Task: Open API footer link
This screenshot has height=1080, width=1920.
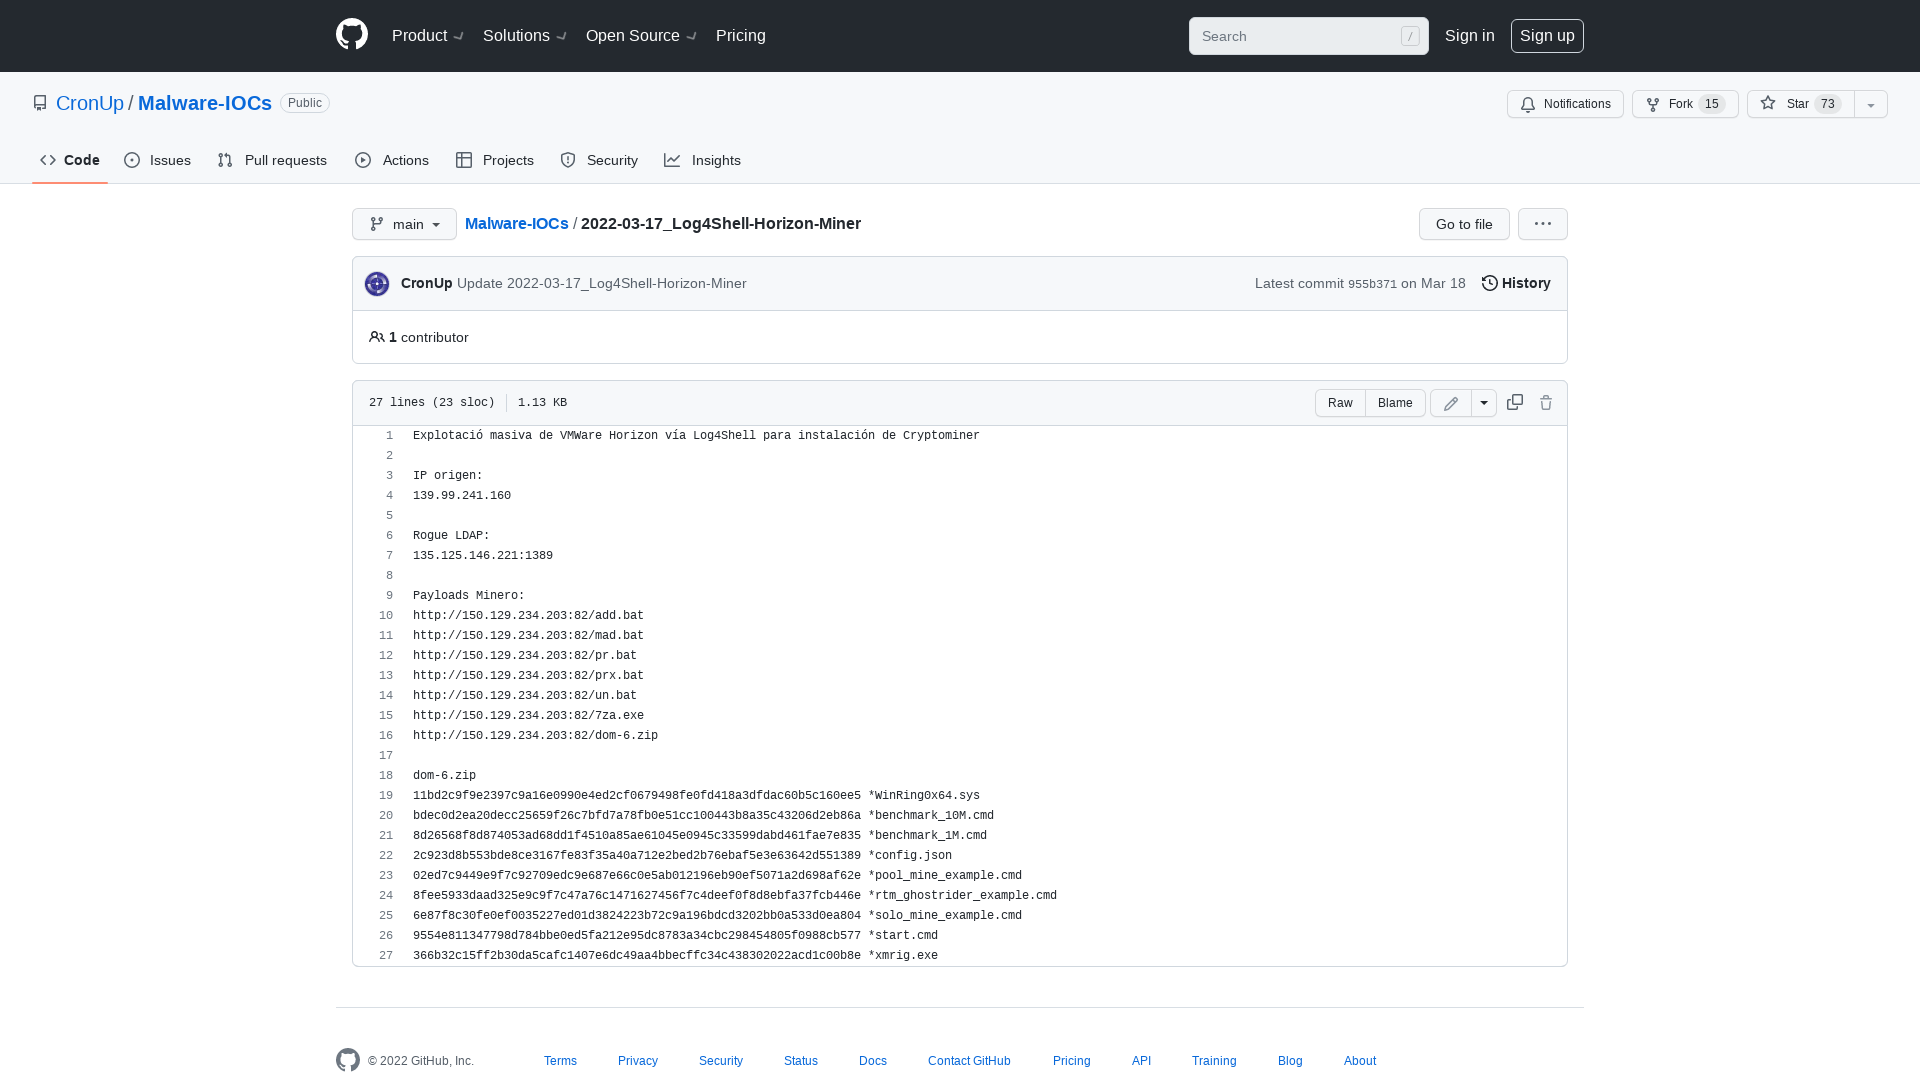Action: 1141,1061
